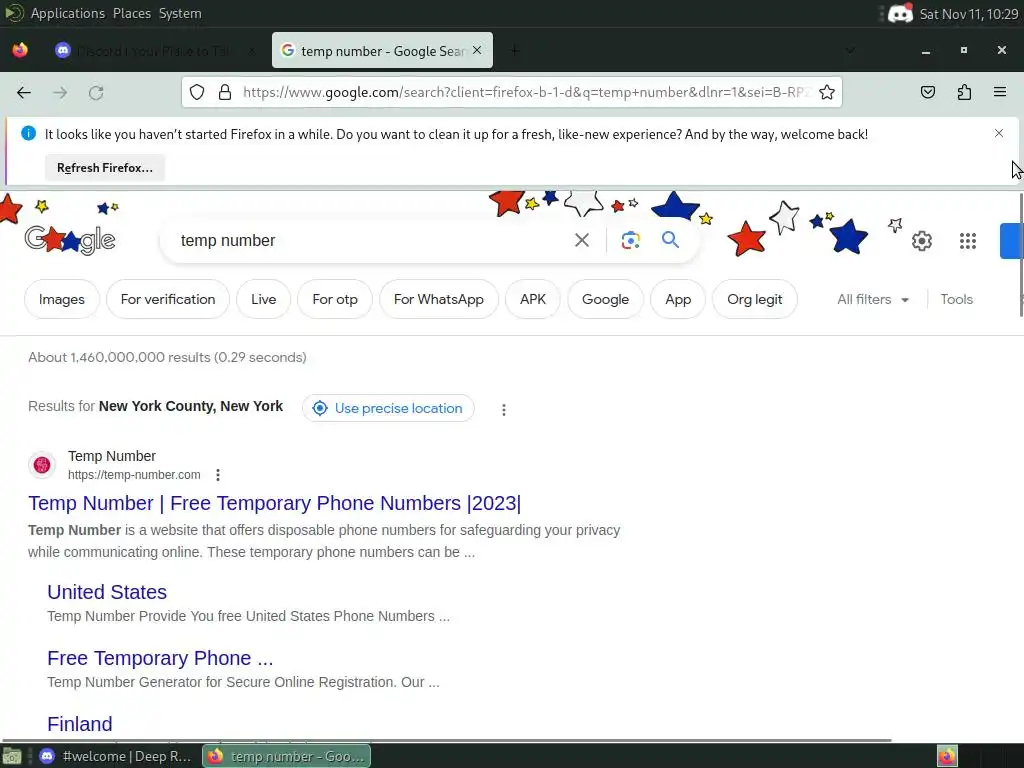The height and width of the screenshot is (768, 1024).
Task: Click the Firefox icon left of the tabs
Action: point(20,50)
